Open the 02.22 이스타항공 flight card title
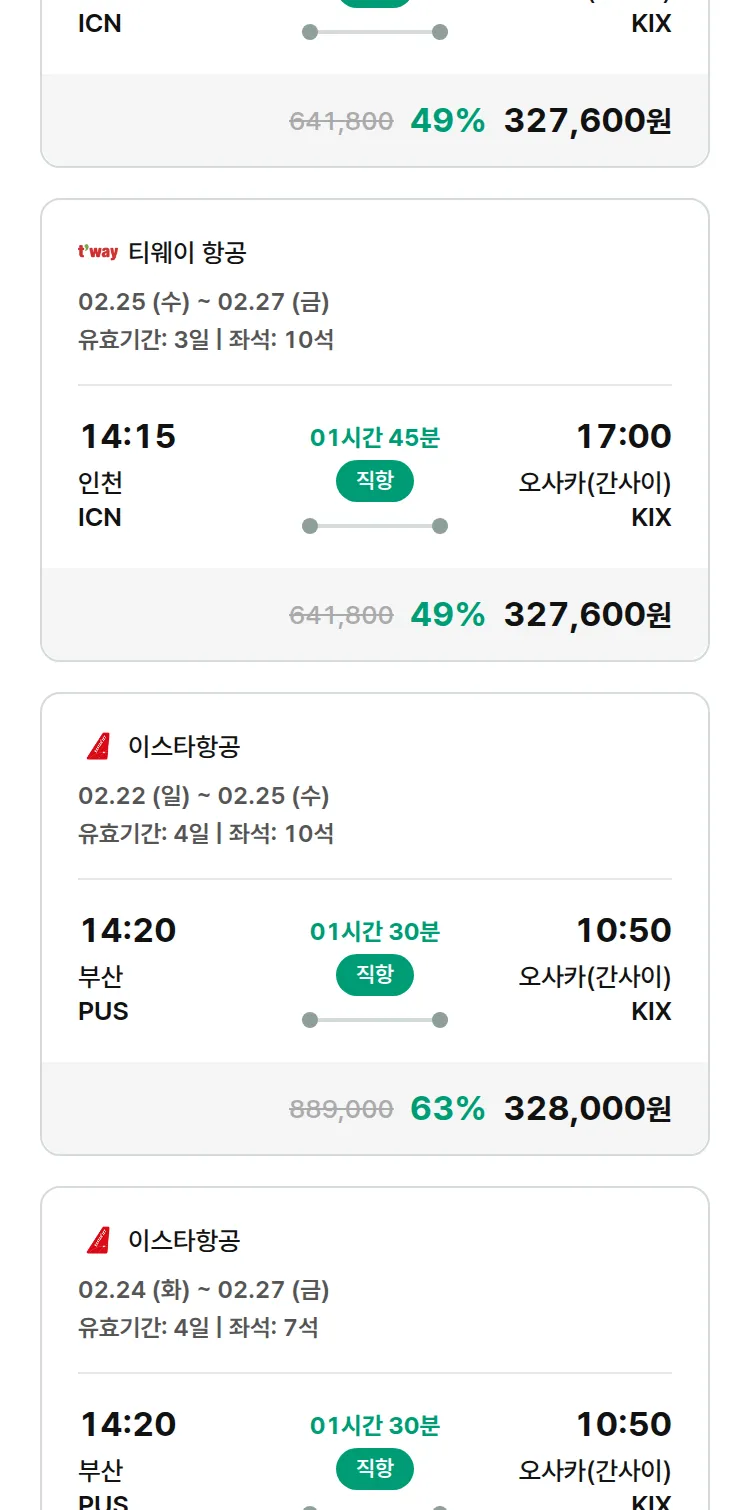This screenshot has height=1510, width=750. 184,746
